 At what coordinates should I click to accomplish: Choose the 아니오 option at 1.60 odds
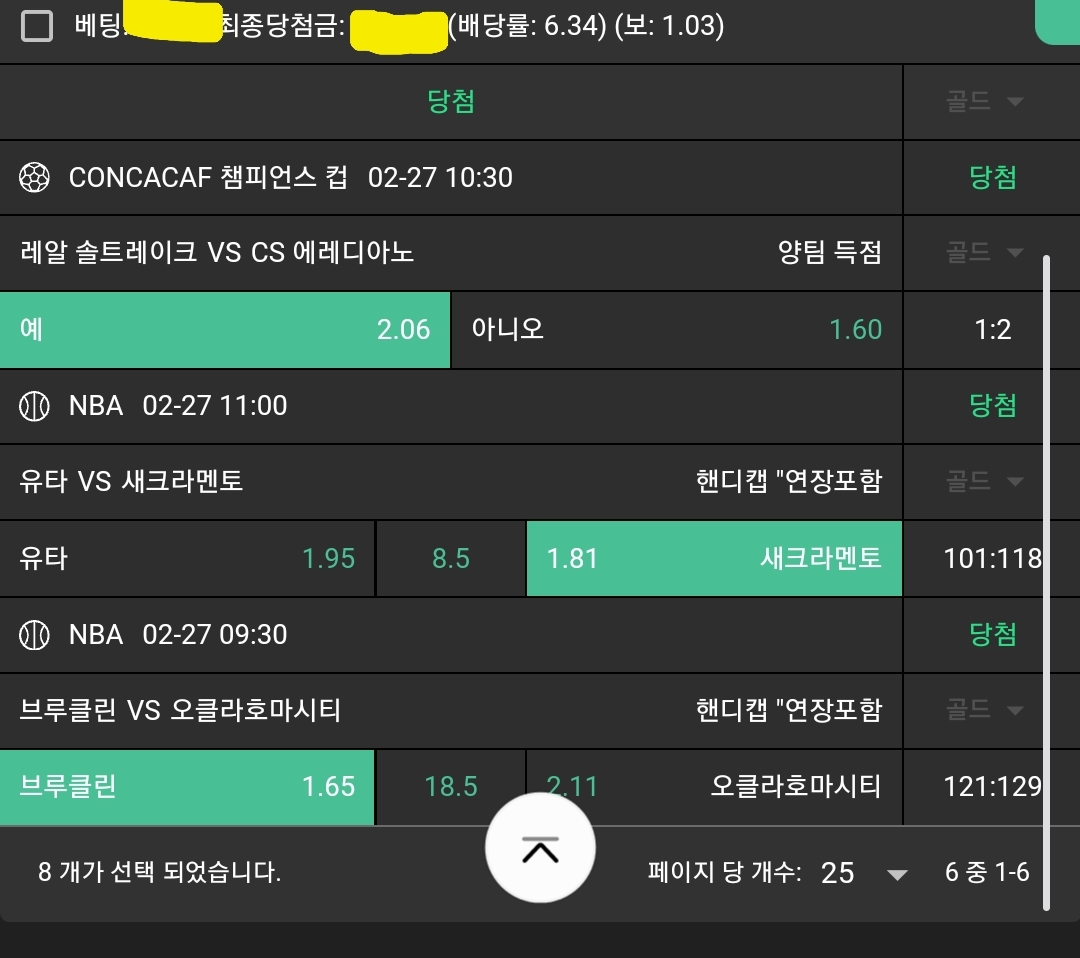tap(676, 330)
